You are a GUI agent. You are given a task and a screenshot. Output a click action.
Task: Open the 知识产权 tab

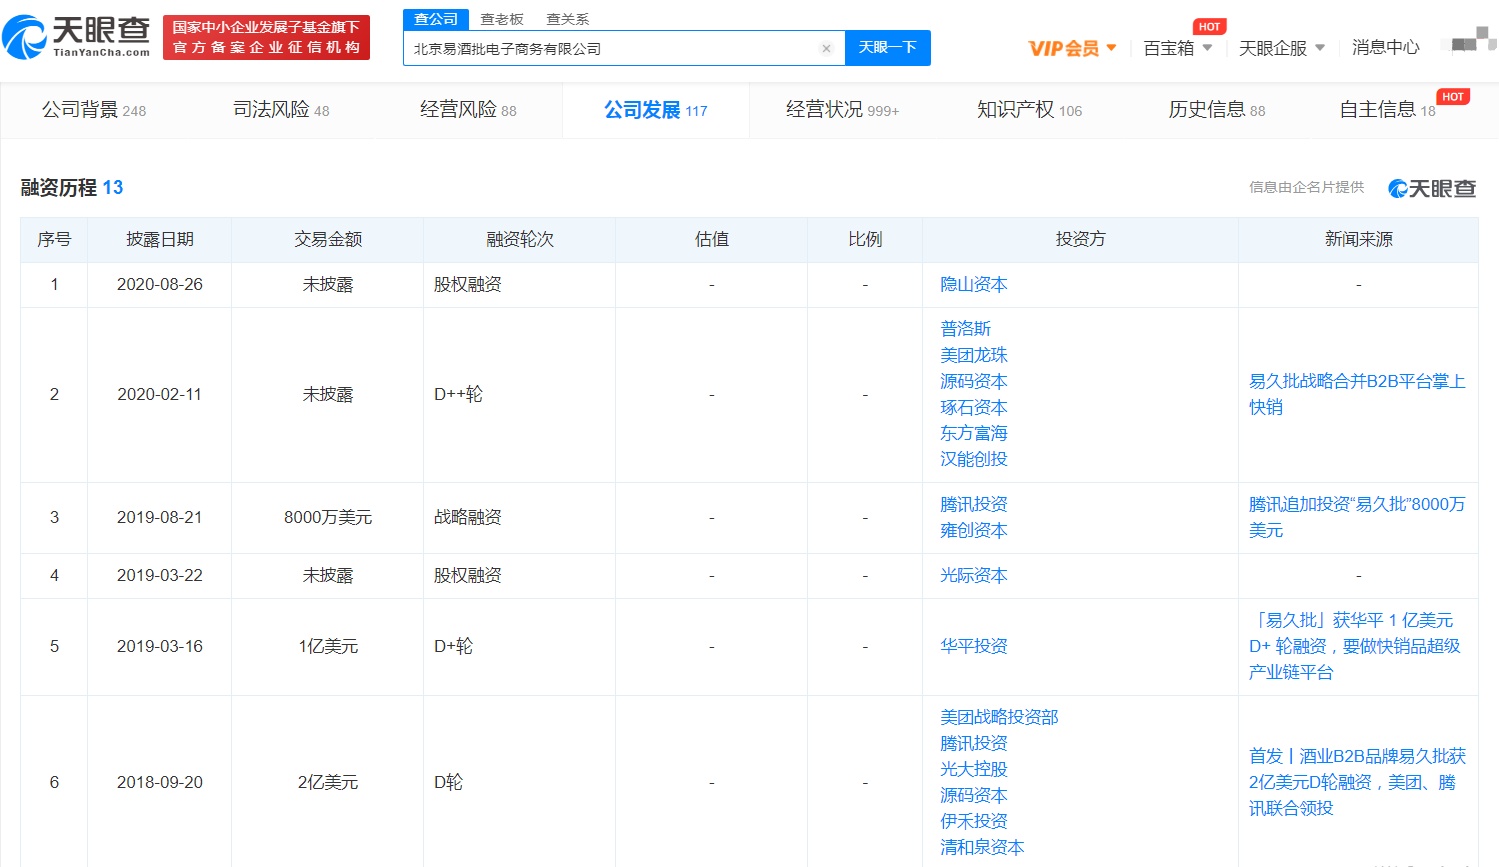coord(1029,110)
